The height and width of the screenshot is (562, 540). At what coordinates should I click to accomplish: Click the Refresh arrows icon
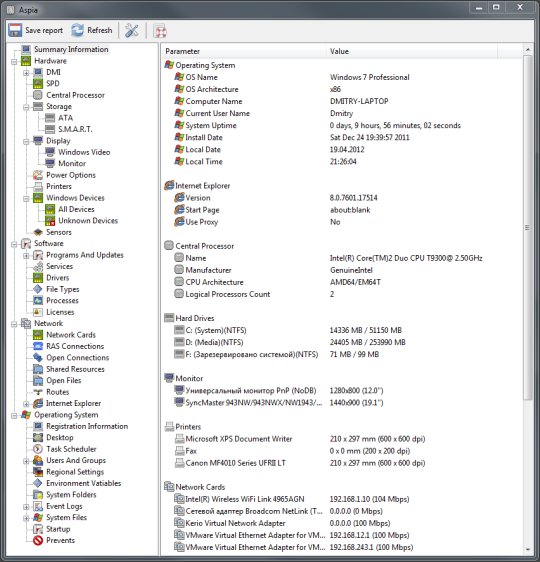coord(77,30)
